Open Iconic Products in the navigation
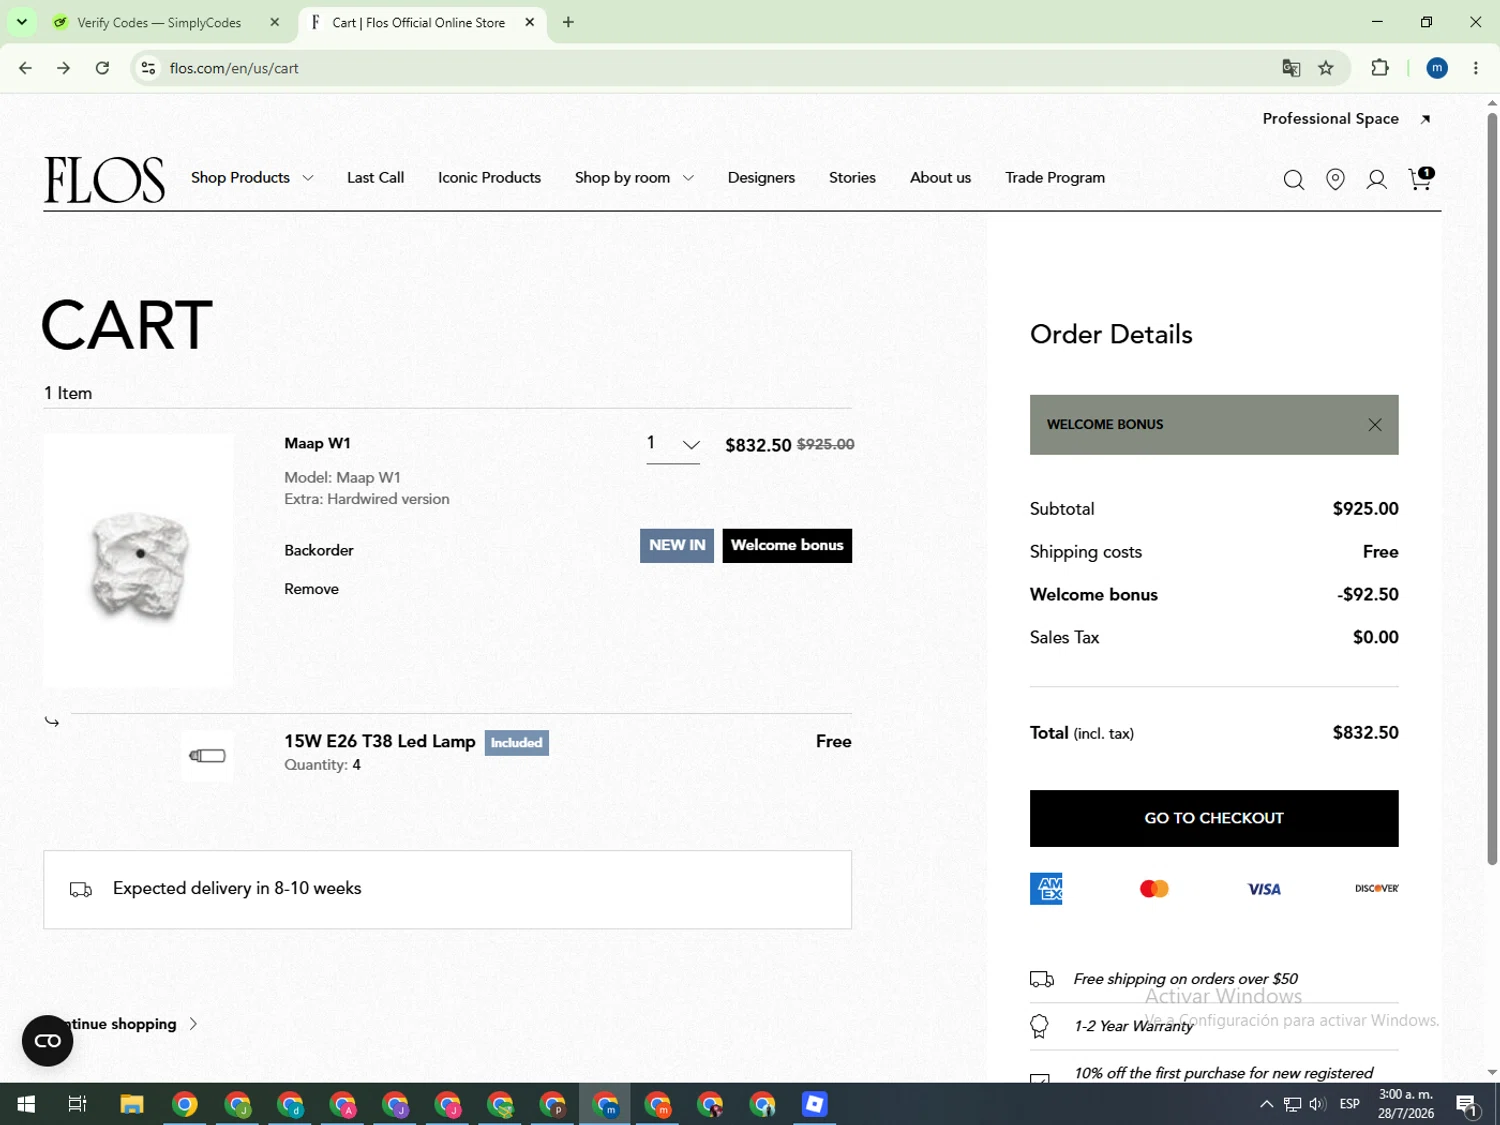The image size is (1500, 1125). [489, 178]
